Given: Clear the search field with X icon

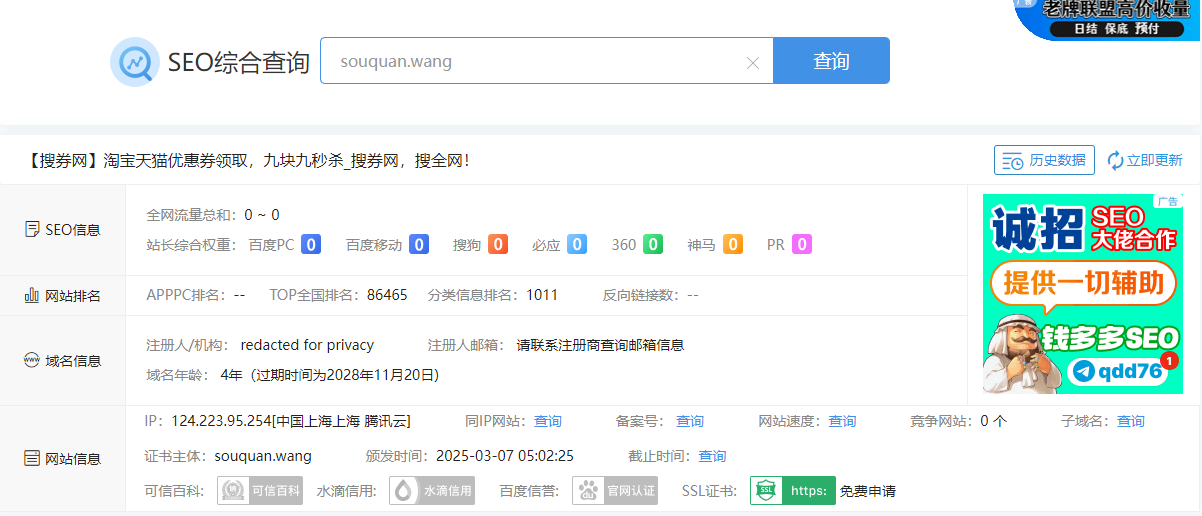Looking at the screenshot, I should coord(753,63).
